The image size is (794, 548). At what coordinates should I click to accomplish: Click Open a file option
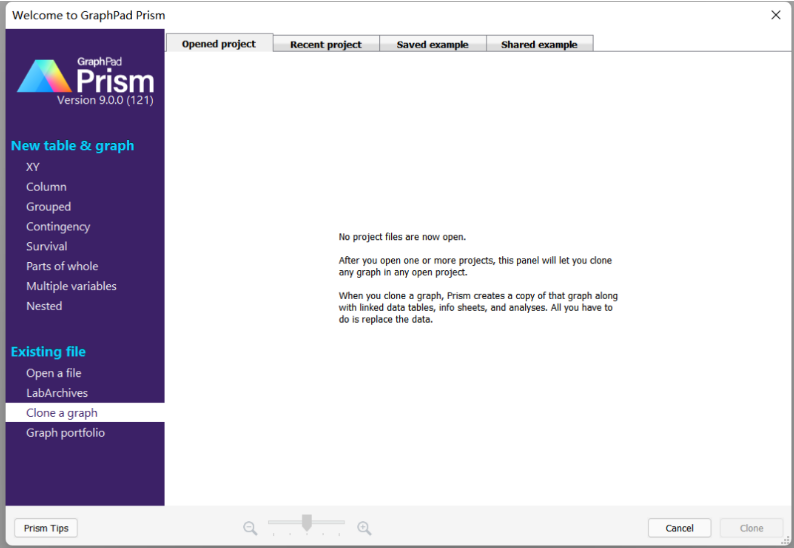pos(54,373)
